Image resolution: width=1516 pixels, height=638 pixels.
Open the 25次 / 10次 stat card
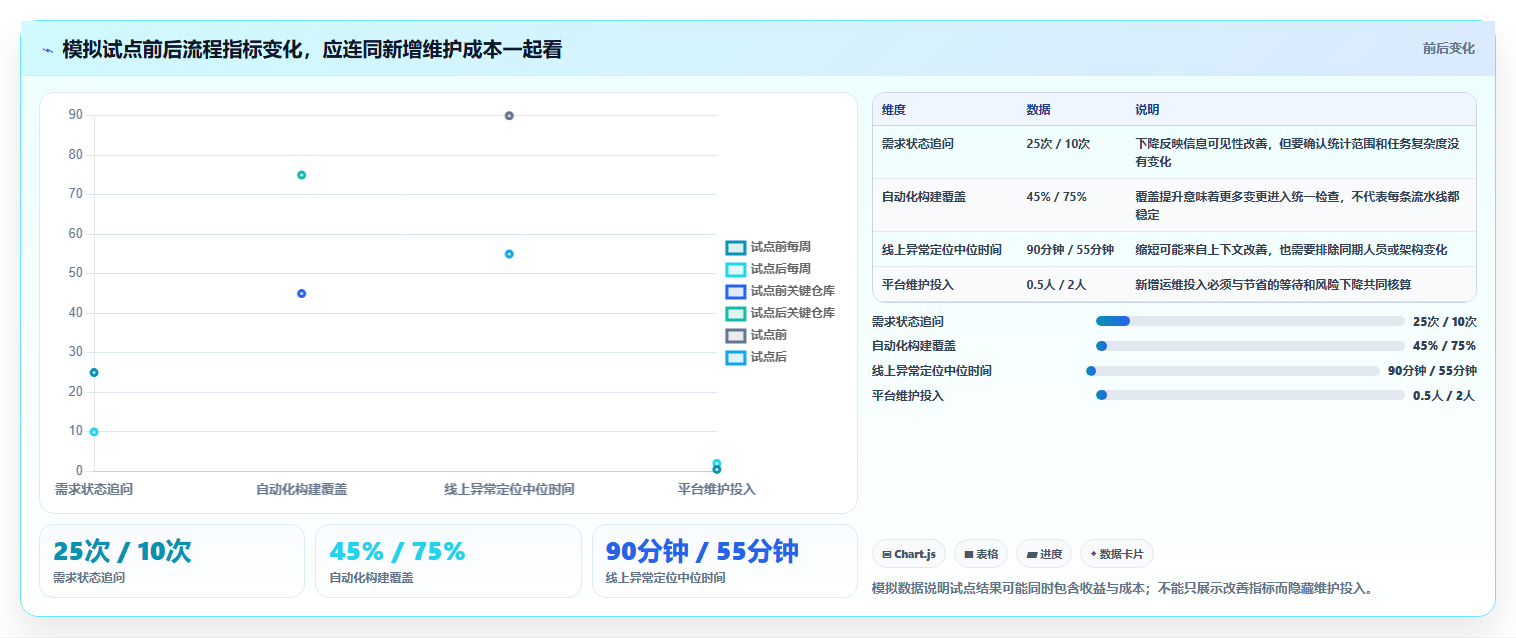[x=172, y=561]
